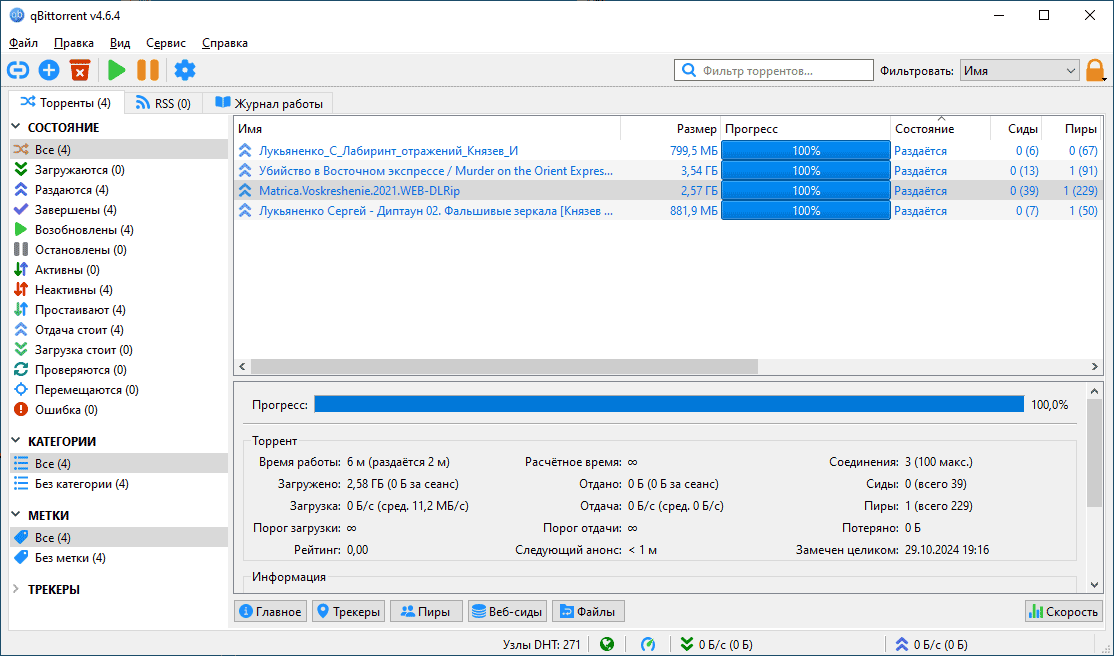Pause torrents with orange pause icon
The image size is (1114, 656).
pos(148,70)
